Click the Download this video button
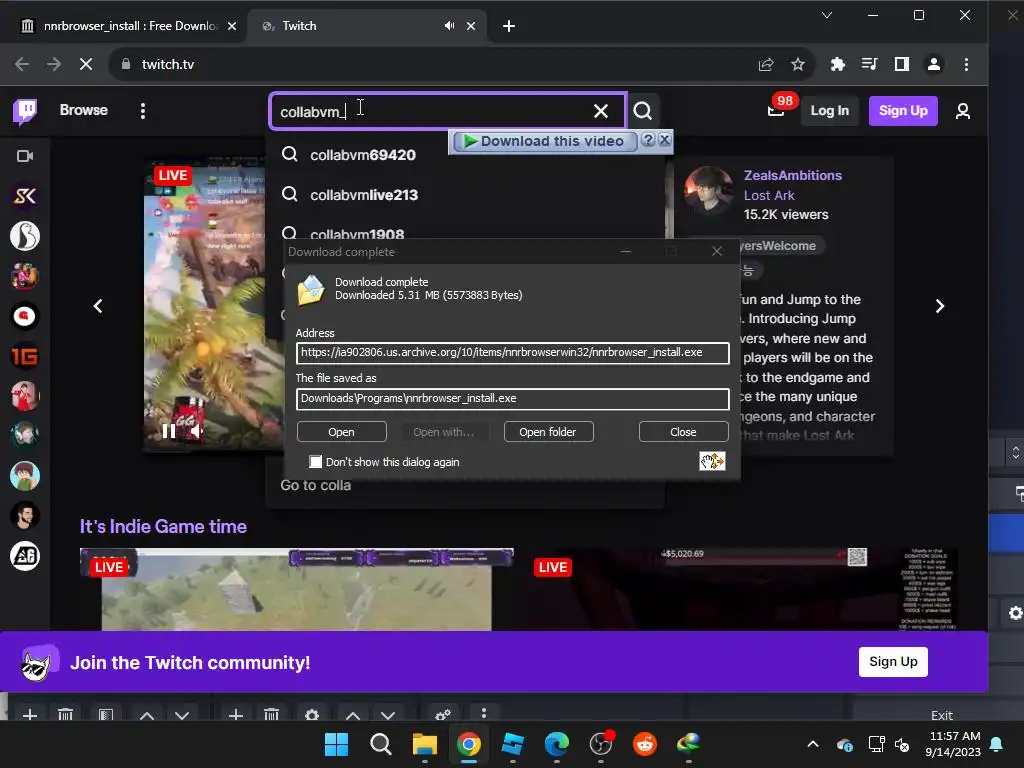 [x=543, y=141]
